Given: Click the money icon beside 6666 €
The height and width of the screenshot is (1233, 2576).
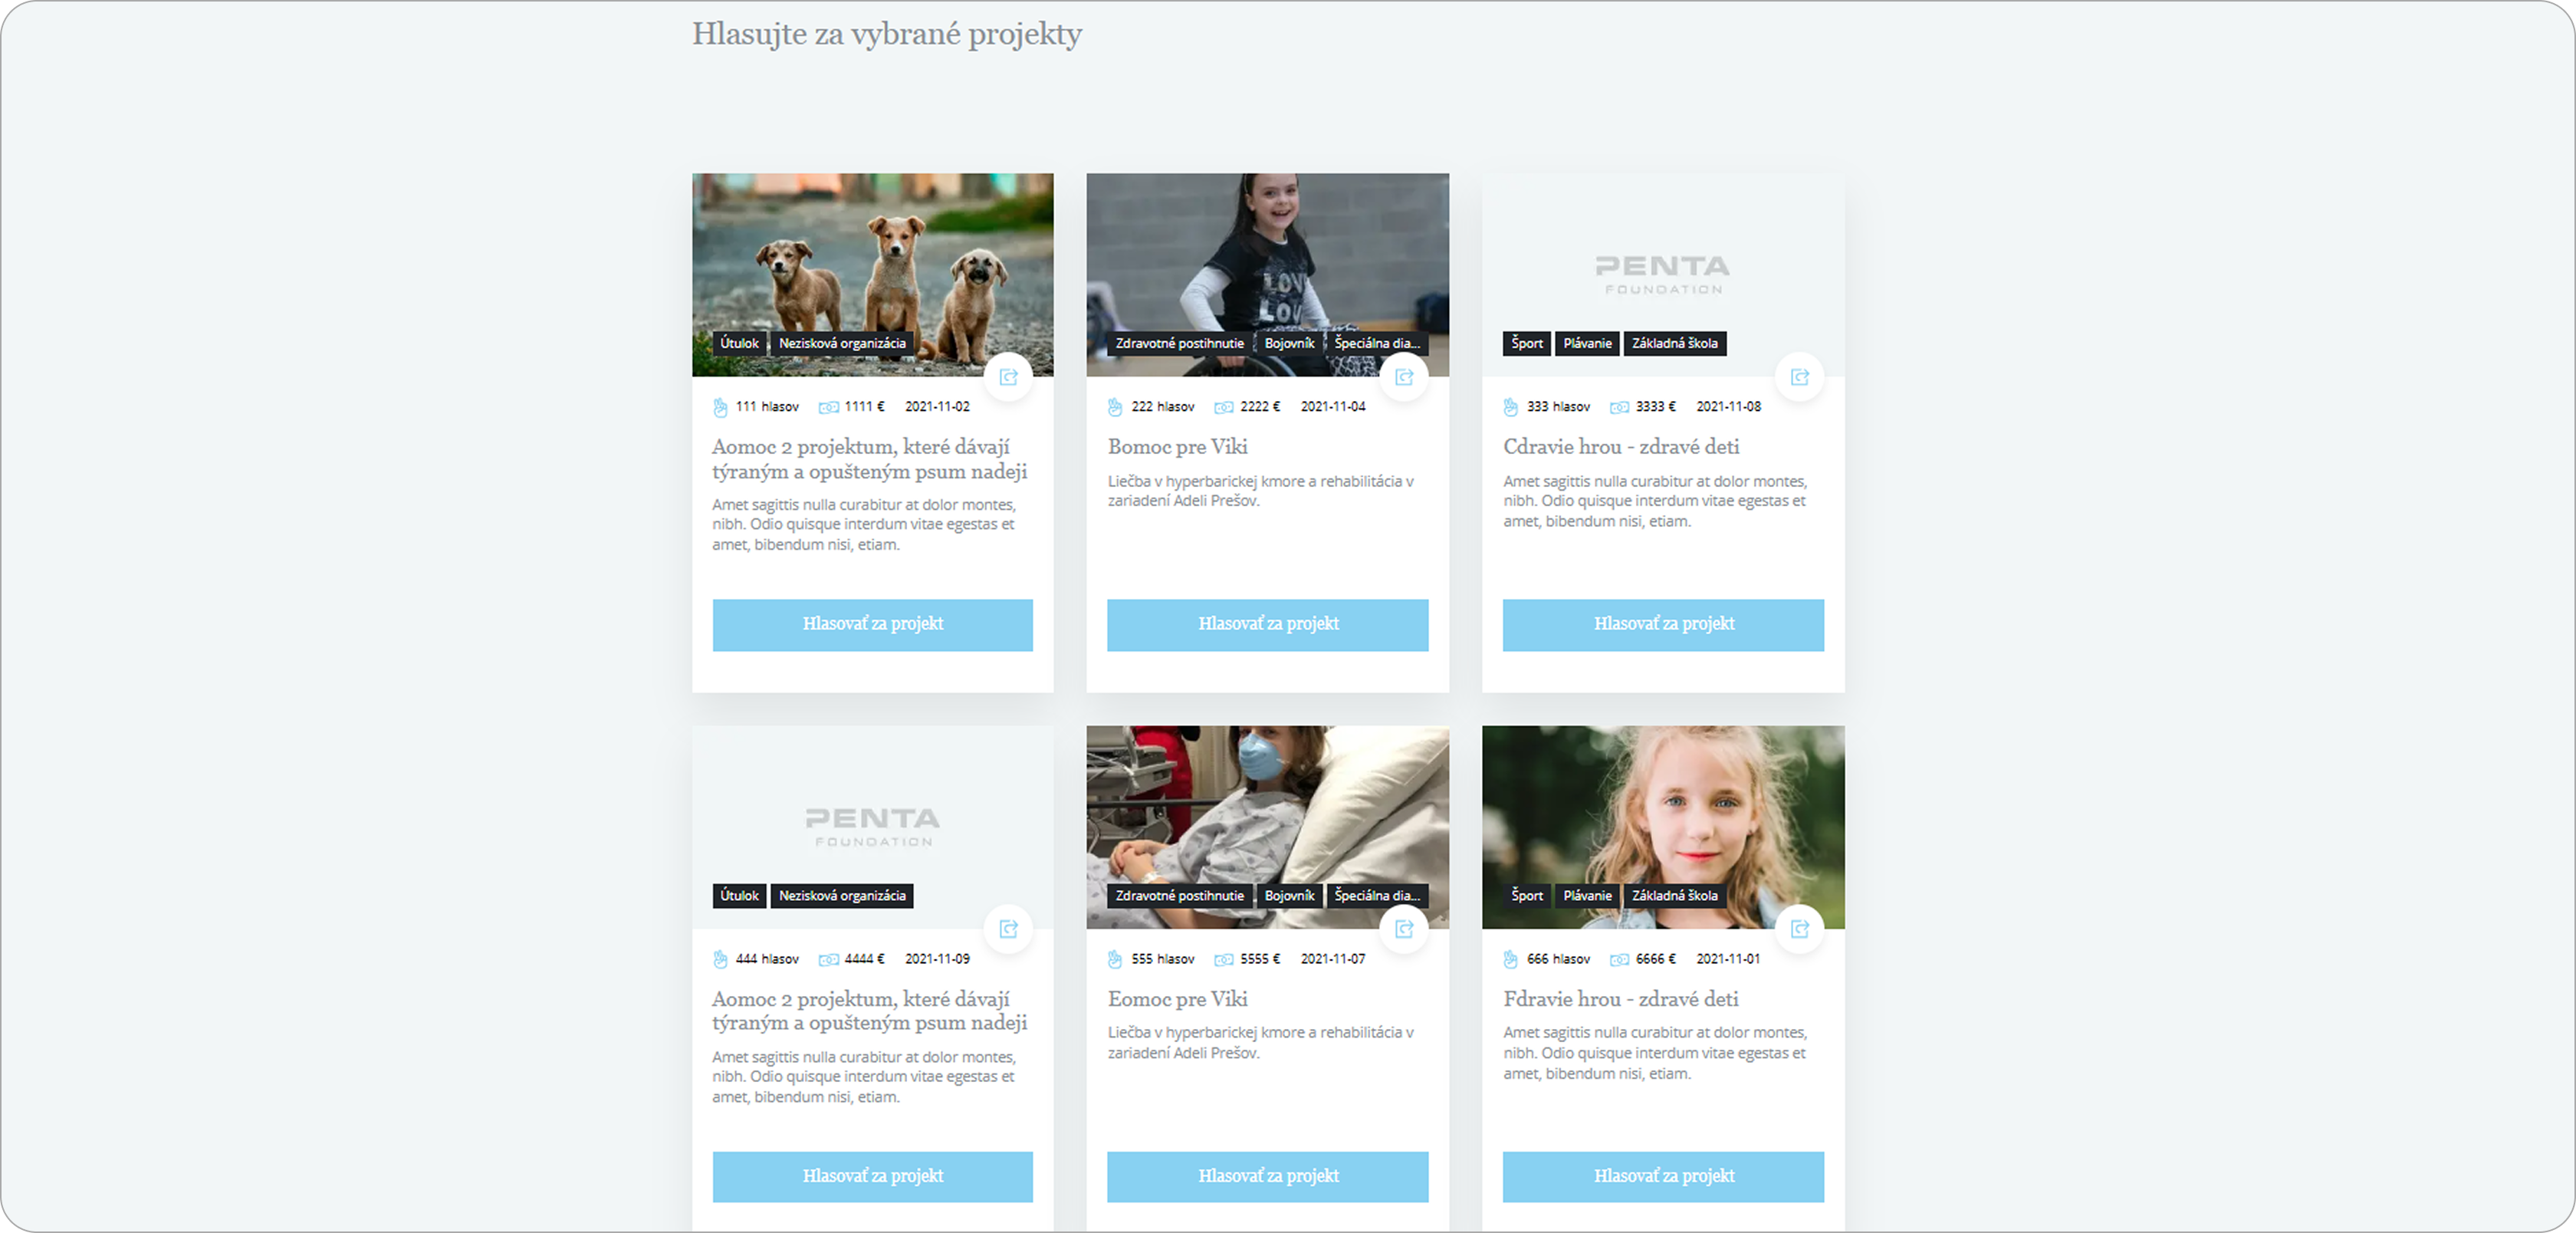Looking at the screenshot, I should point(1619,959).
